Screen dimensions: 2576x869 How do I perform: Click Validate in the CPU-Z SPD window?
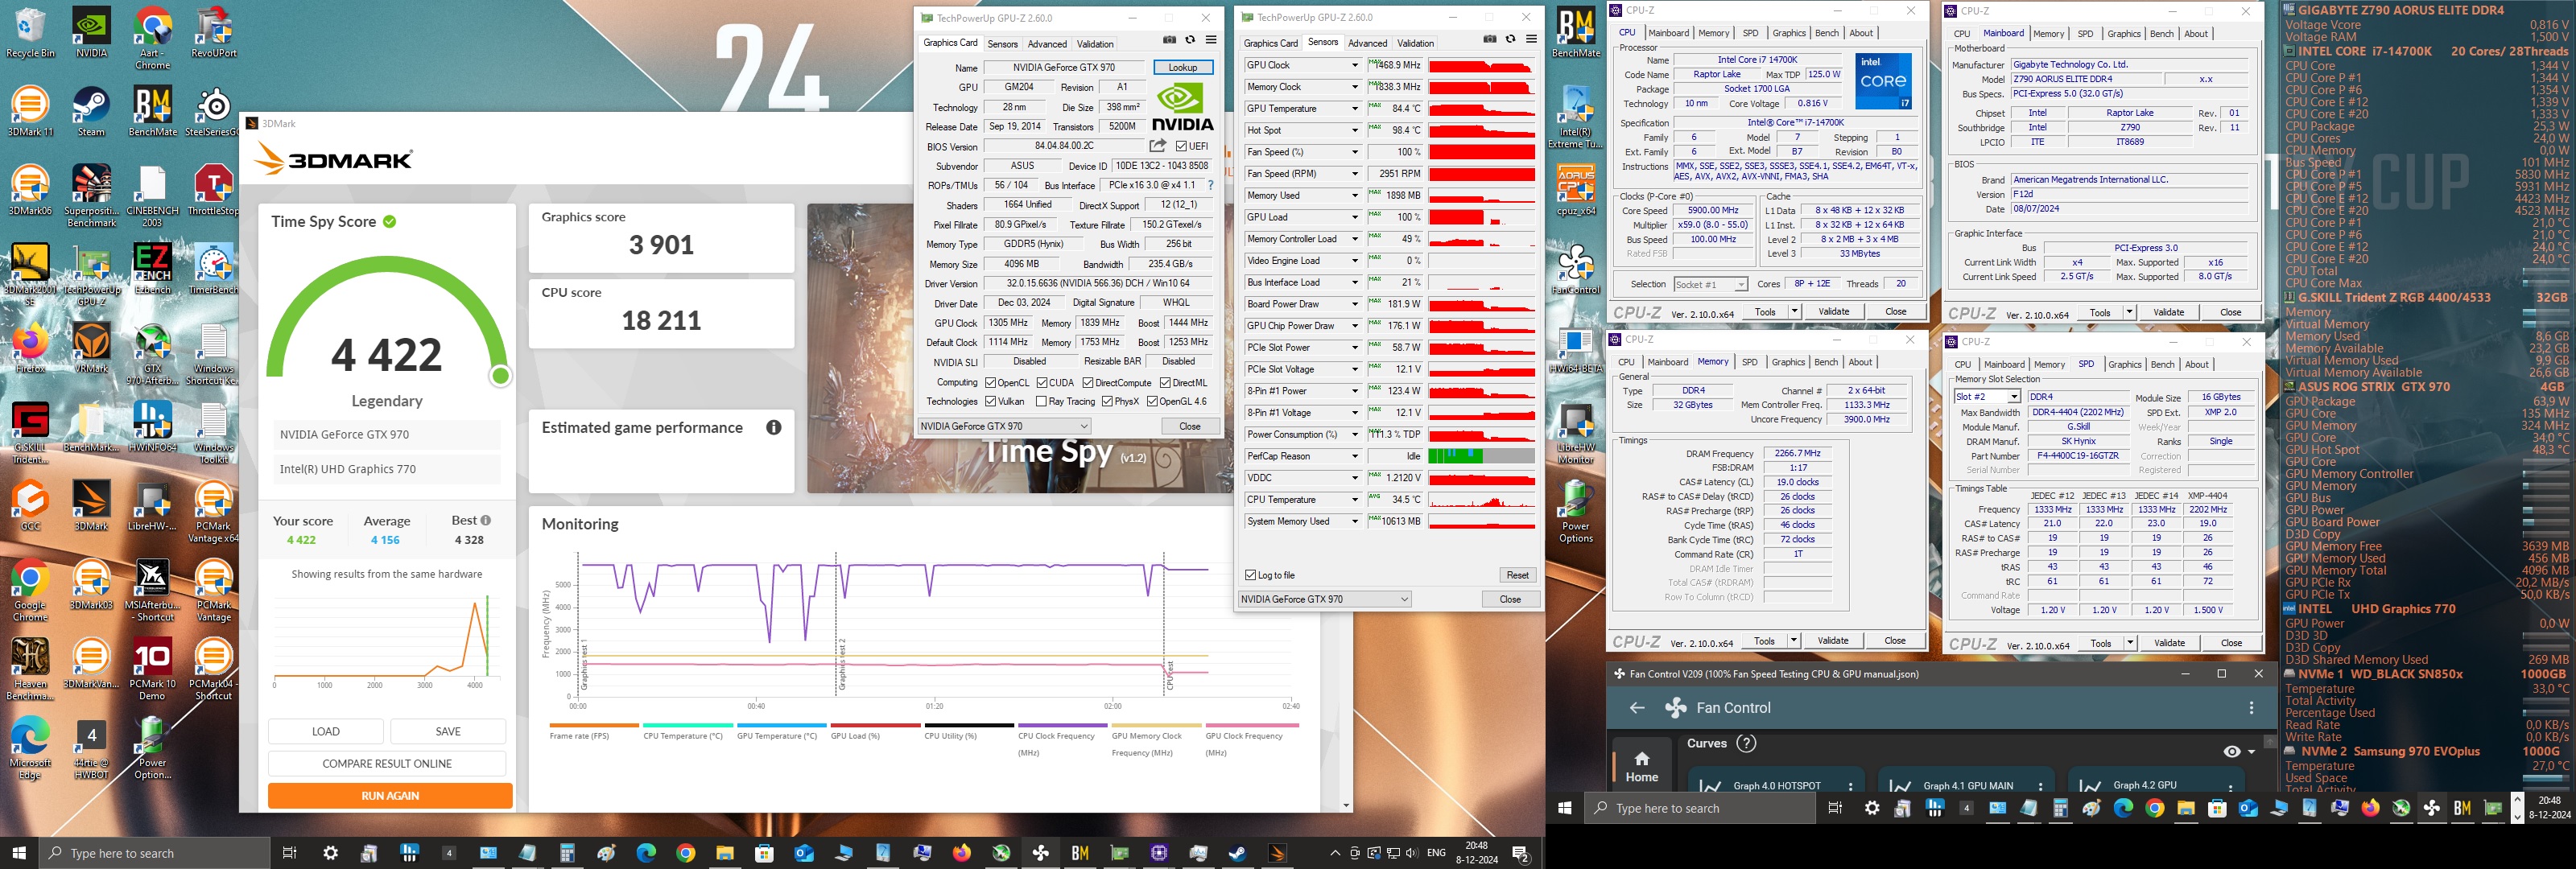pos(2169,643)
